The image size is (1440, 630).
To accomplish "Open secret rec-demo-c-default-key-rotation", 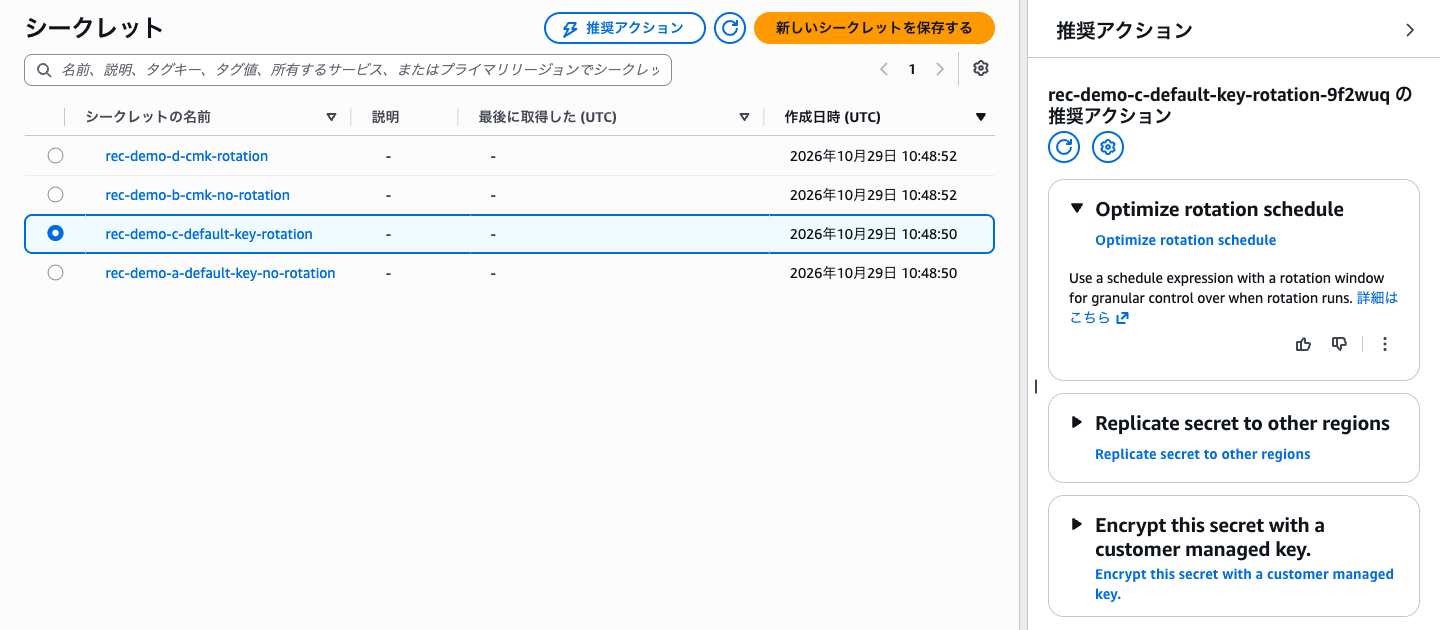I will (209, 234).
